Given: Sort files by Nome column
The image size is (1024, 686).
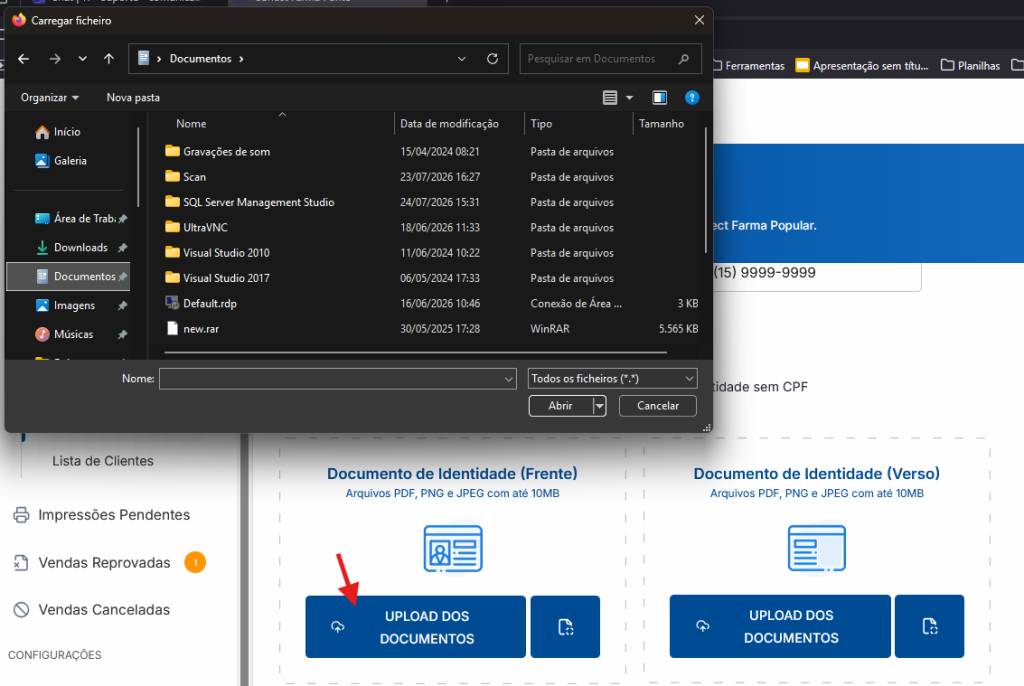Looking at the screenshot, I should point(191,123).
